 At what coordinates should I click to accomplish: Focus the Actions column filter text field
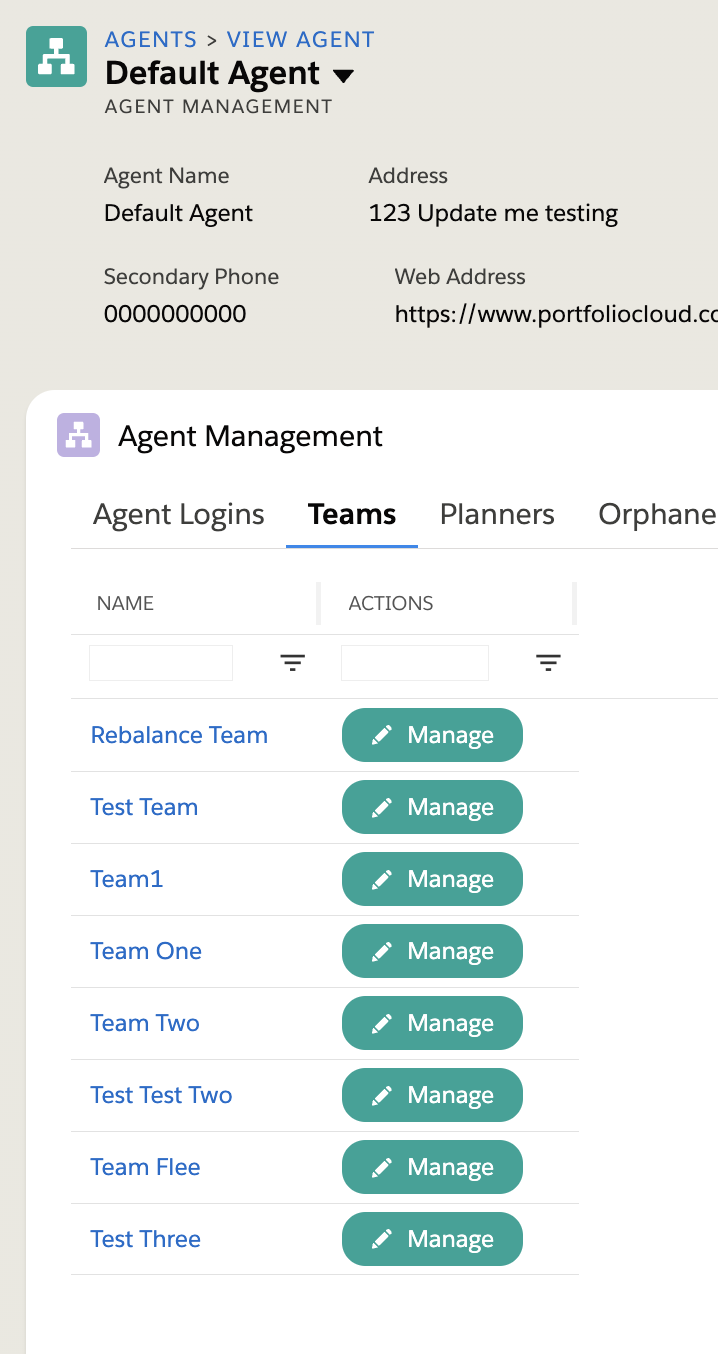click(415, 663)
